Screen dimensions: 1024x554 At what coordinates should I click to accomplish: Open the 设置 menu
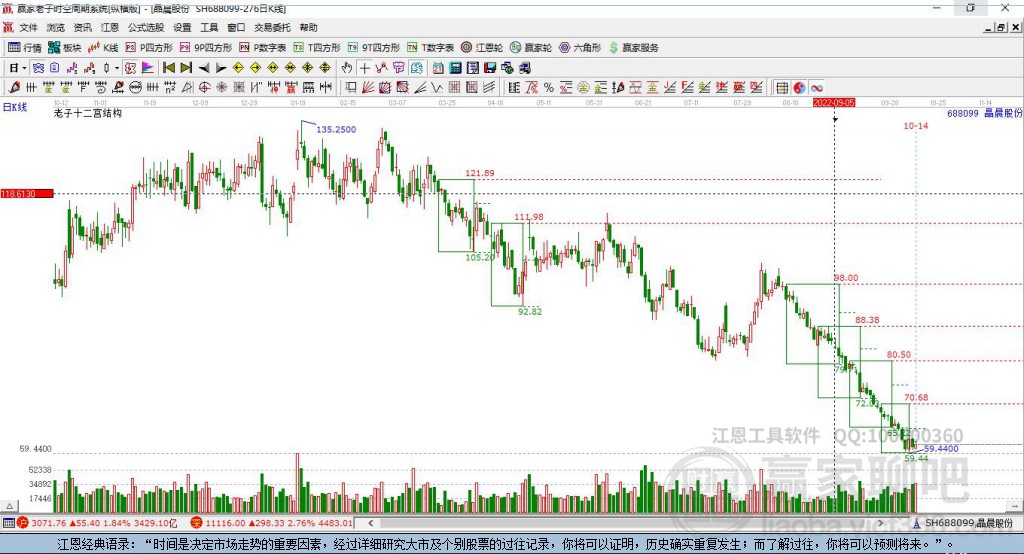point(182,27)
